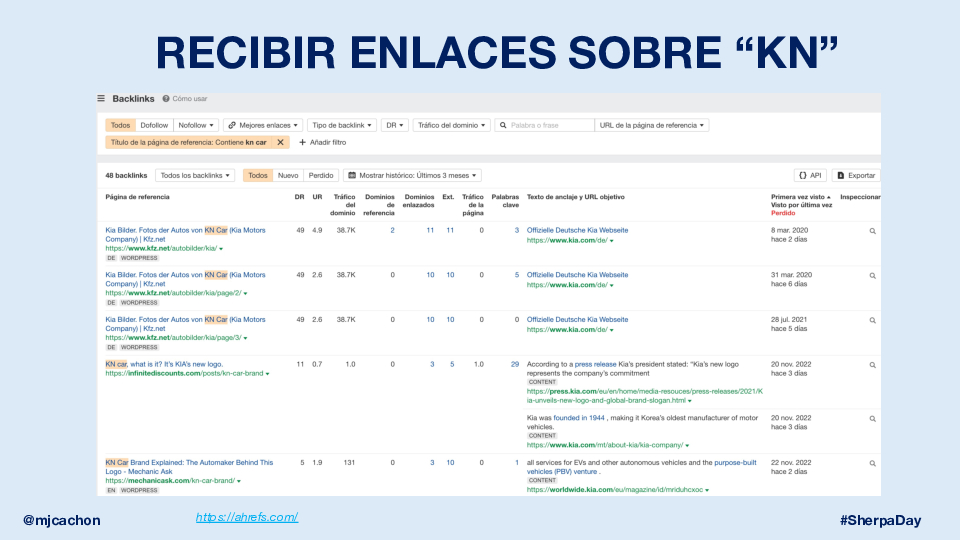Sort by the DR column header
960x540 pixels.
tap(299, 197)
